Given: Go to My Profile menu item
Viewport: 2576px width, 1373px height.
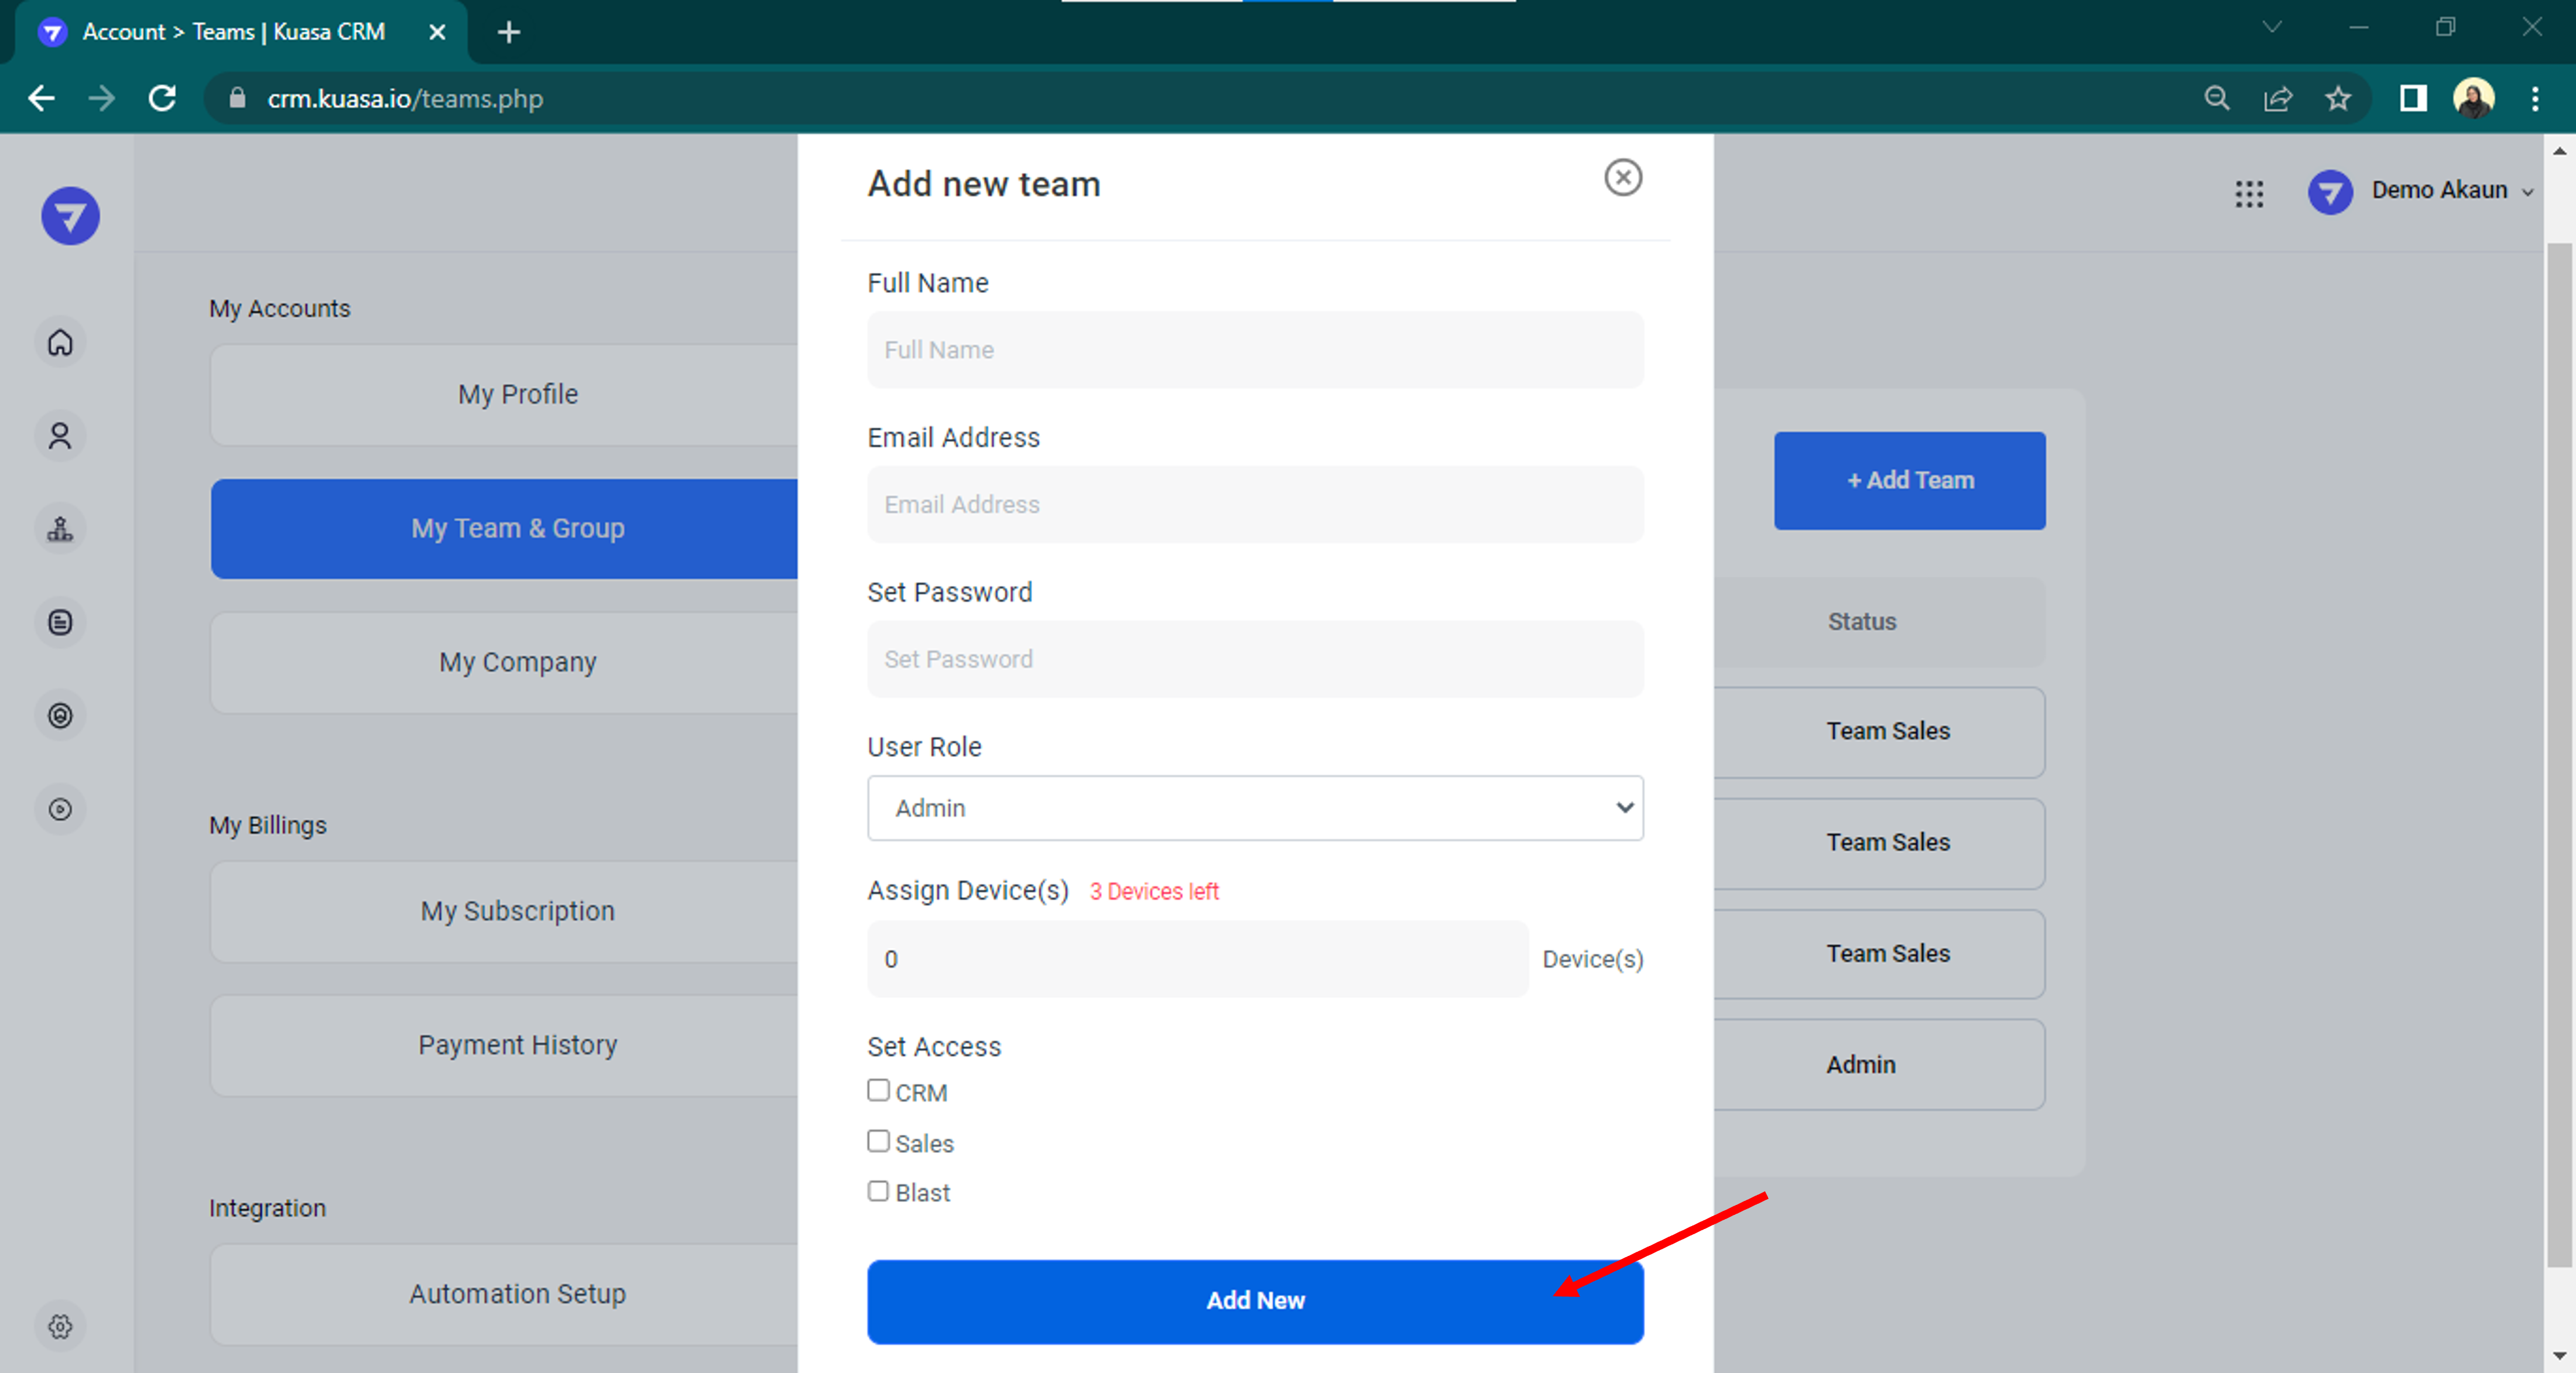Looking at the screenshot, I should pos(517,394).
